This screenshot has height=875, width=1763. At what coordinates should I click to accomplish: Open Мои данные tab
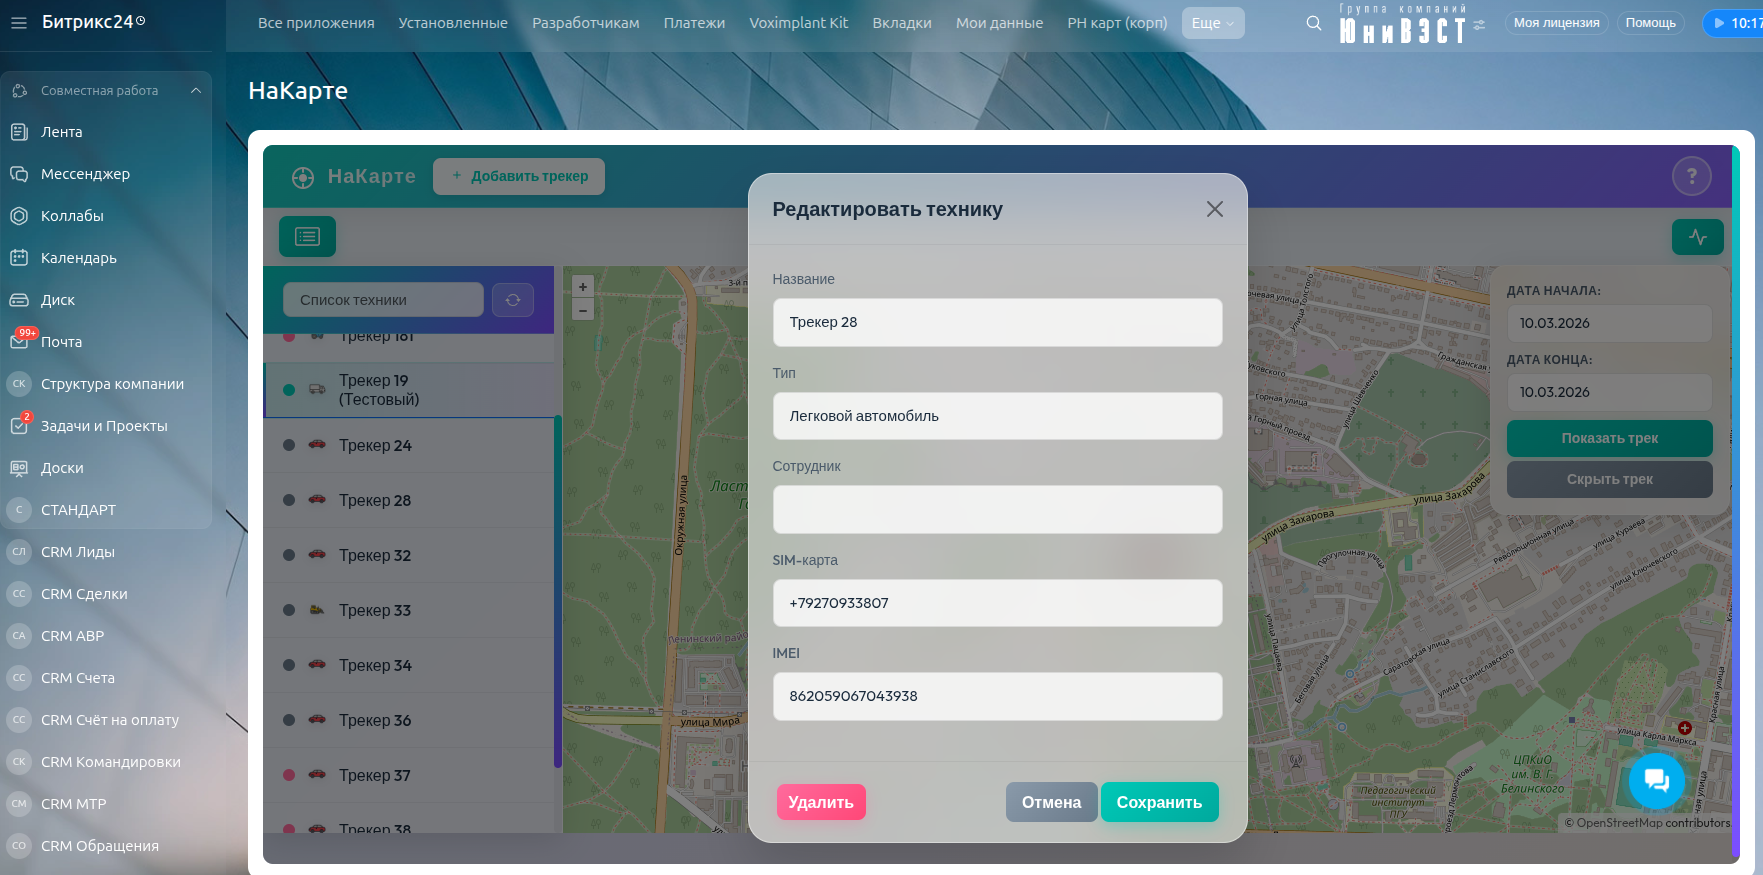click(x=999, y=23)
